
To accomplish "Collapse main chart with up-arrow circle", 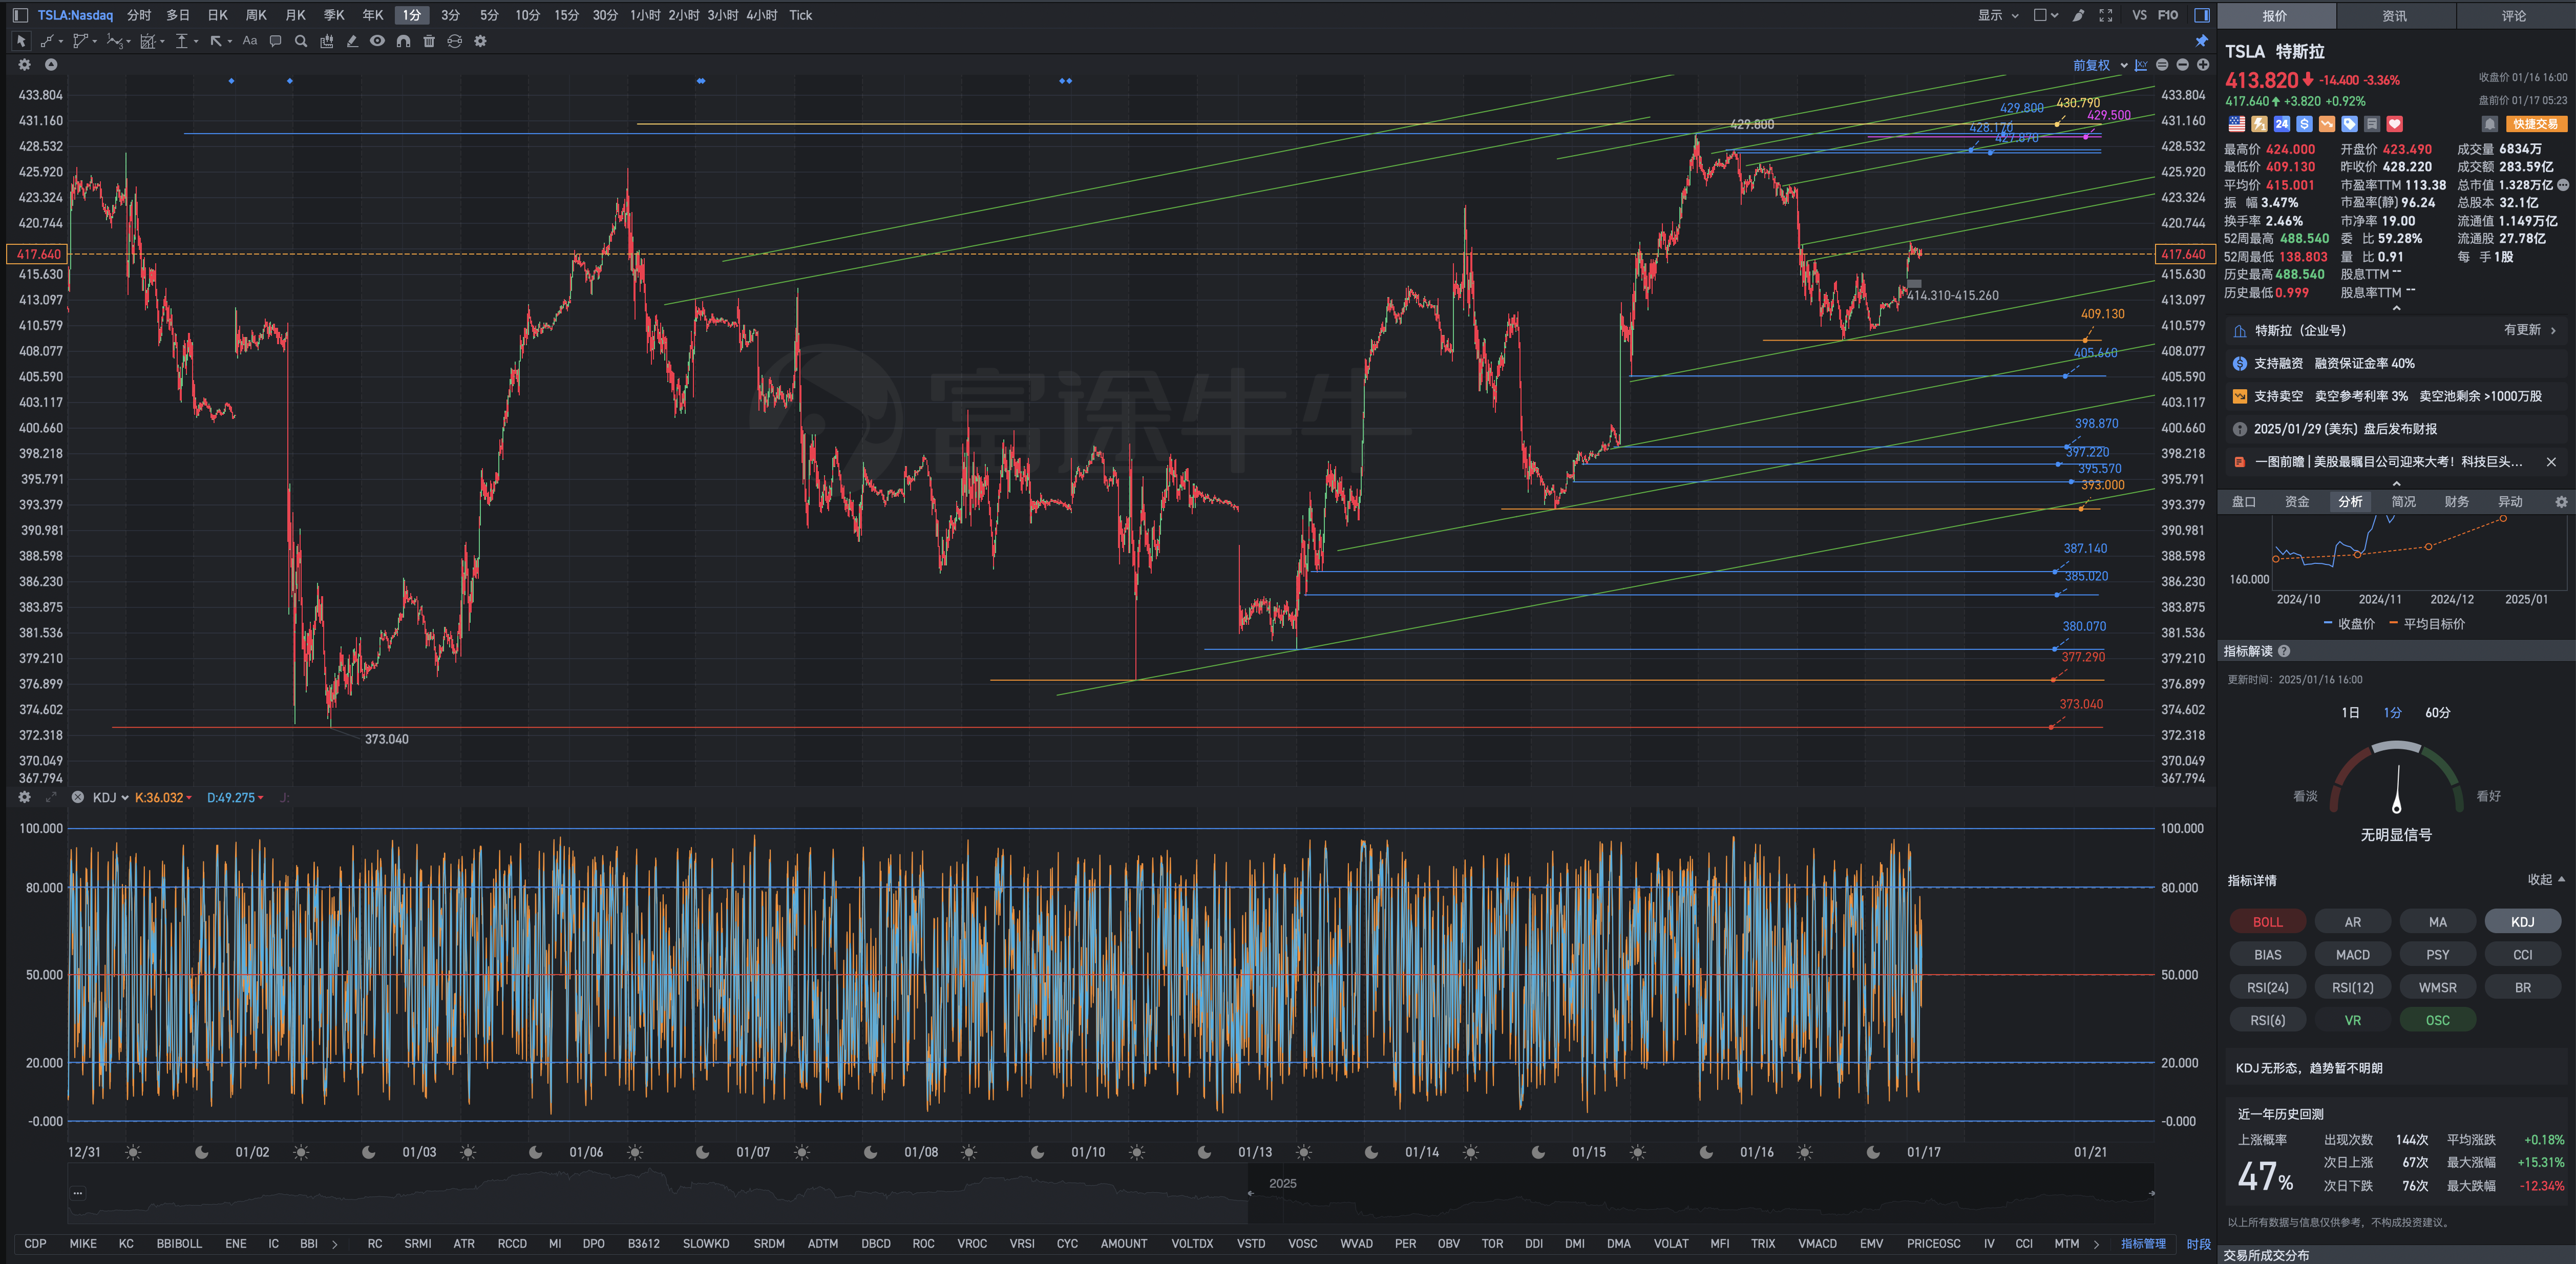I will pos(51,65).
